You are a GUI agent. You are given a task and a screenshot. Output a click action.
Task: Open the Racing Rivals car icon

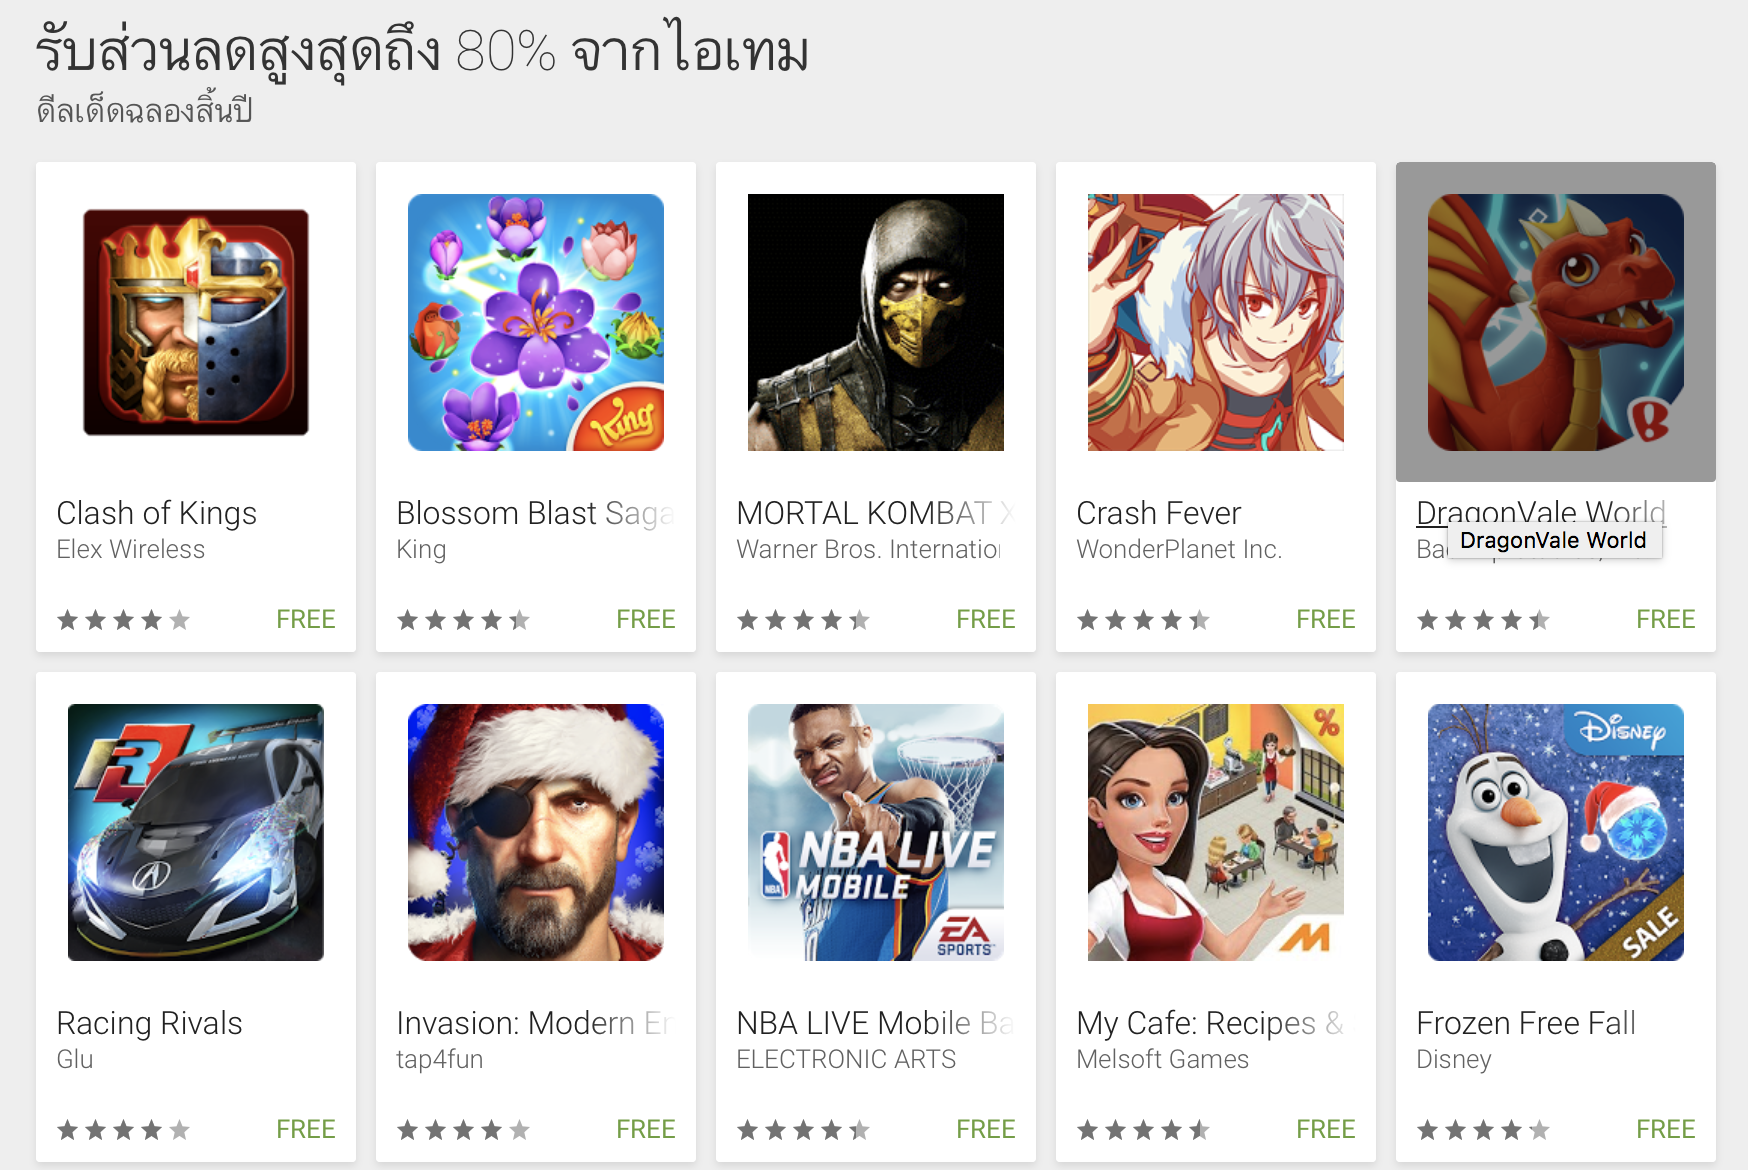click(x=196, y=832)
